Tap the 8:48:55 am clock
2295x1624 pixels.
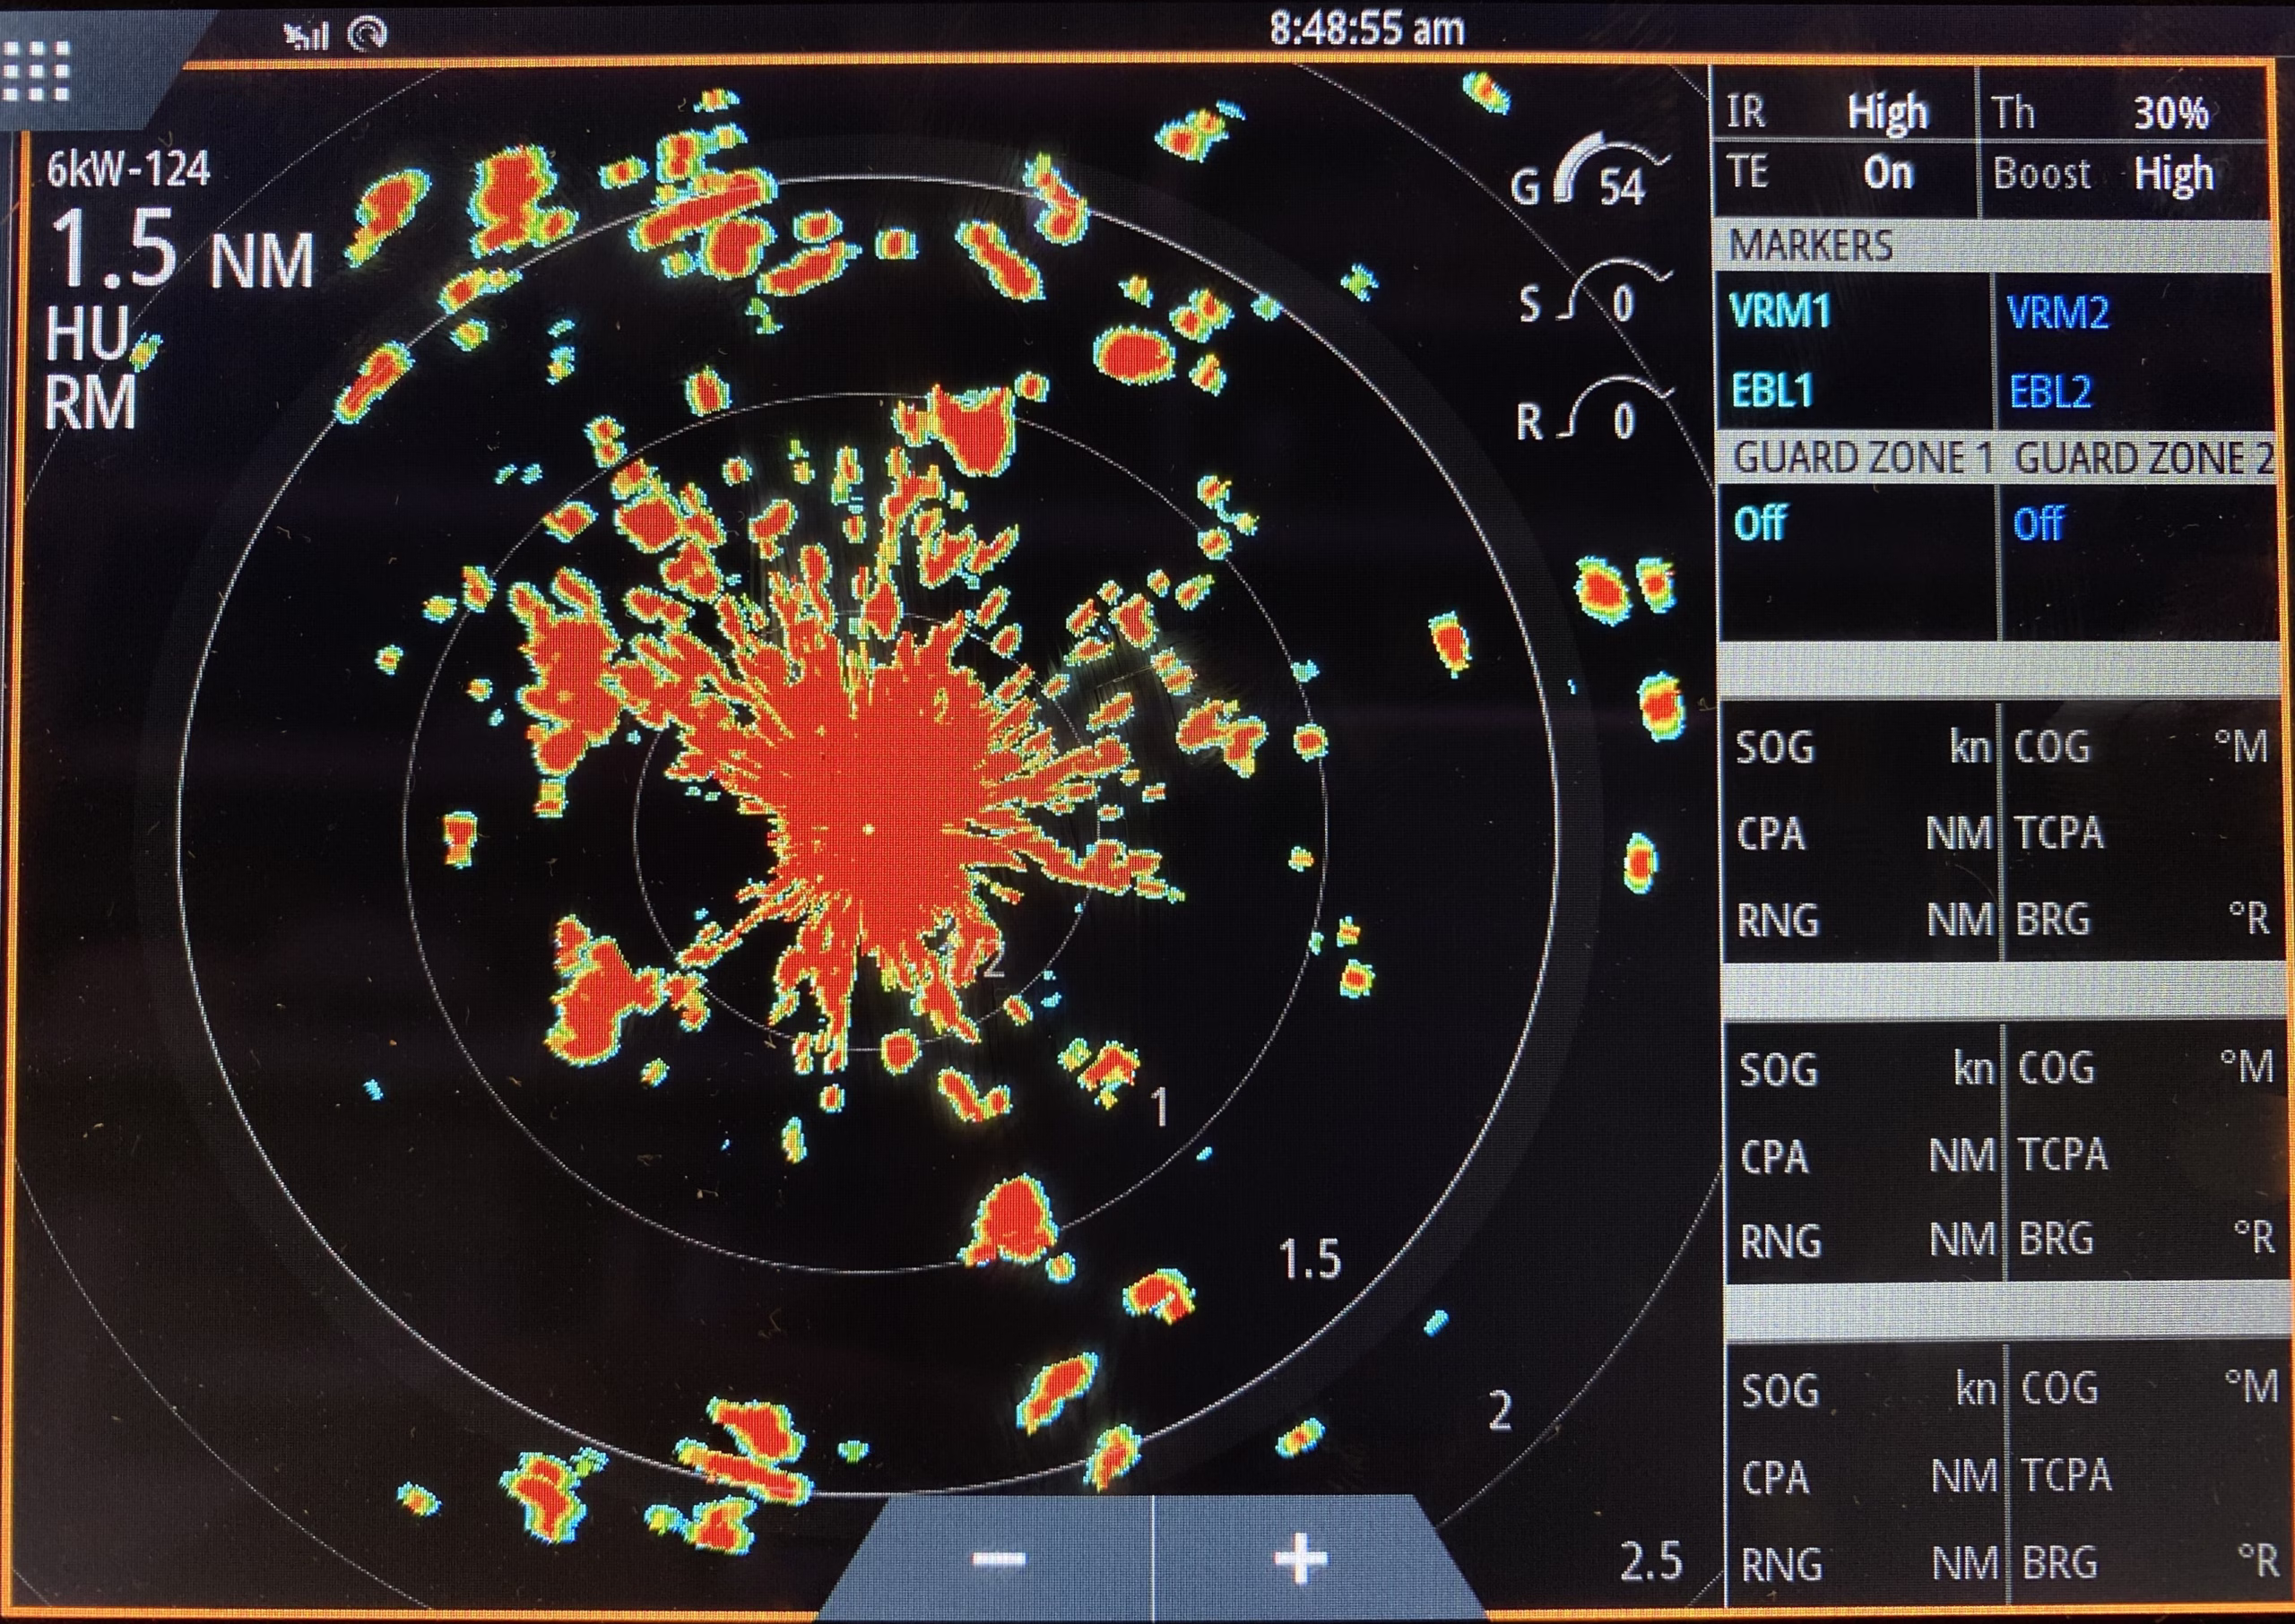(1367, 30)
